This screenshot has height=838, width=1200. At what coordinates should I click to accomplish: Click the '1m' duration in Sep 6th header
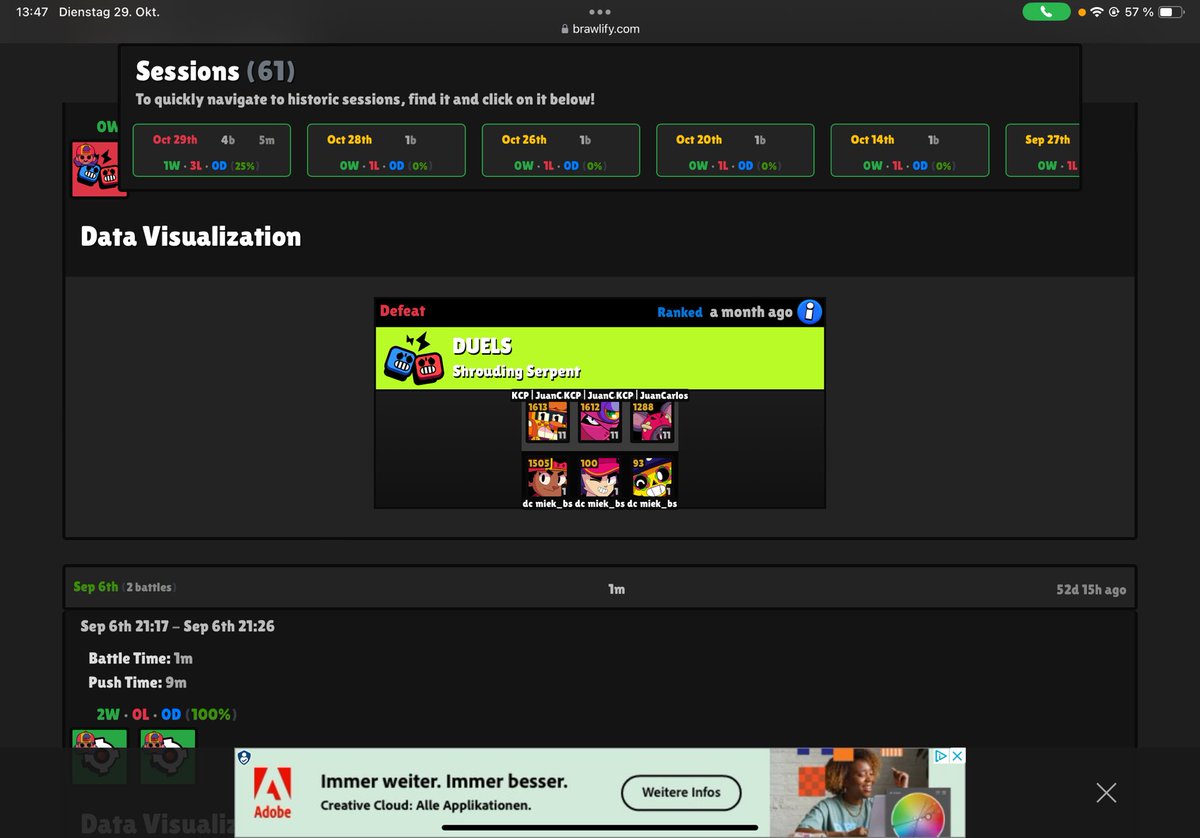pos(616,589)
